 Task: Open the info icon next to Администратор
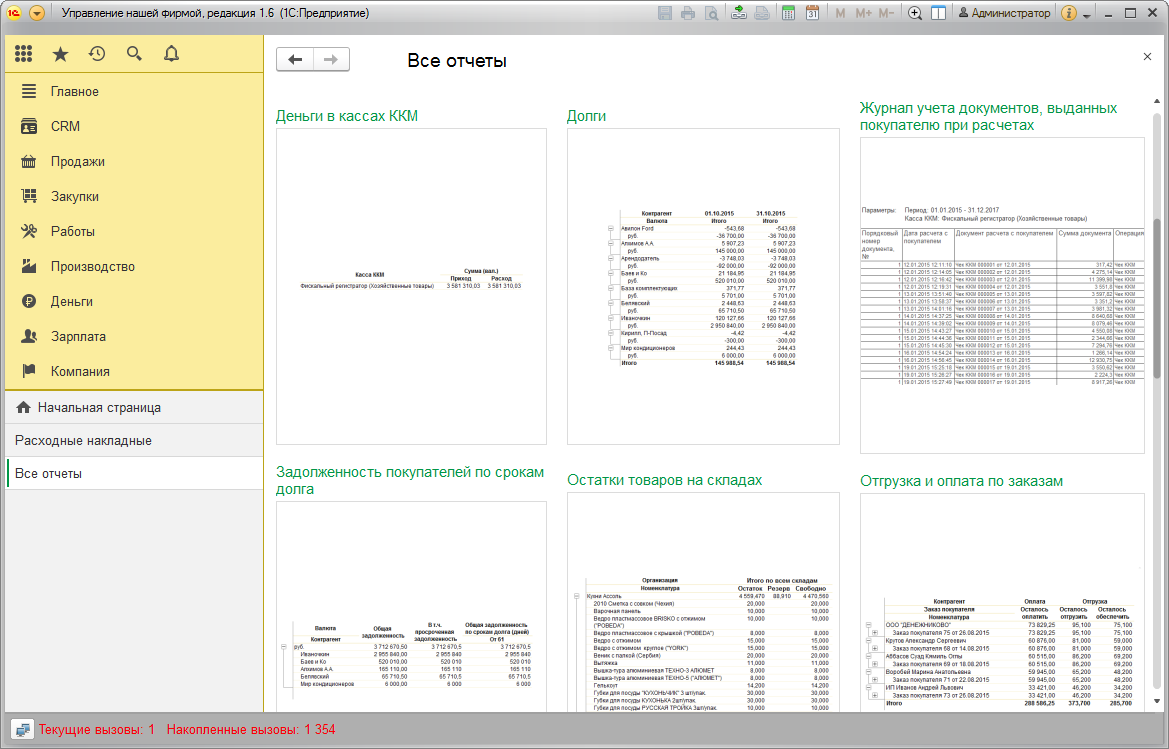pos(1068,13)
